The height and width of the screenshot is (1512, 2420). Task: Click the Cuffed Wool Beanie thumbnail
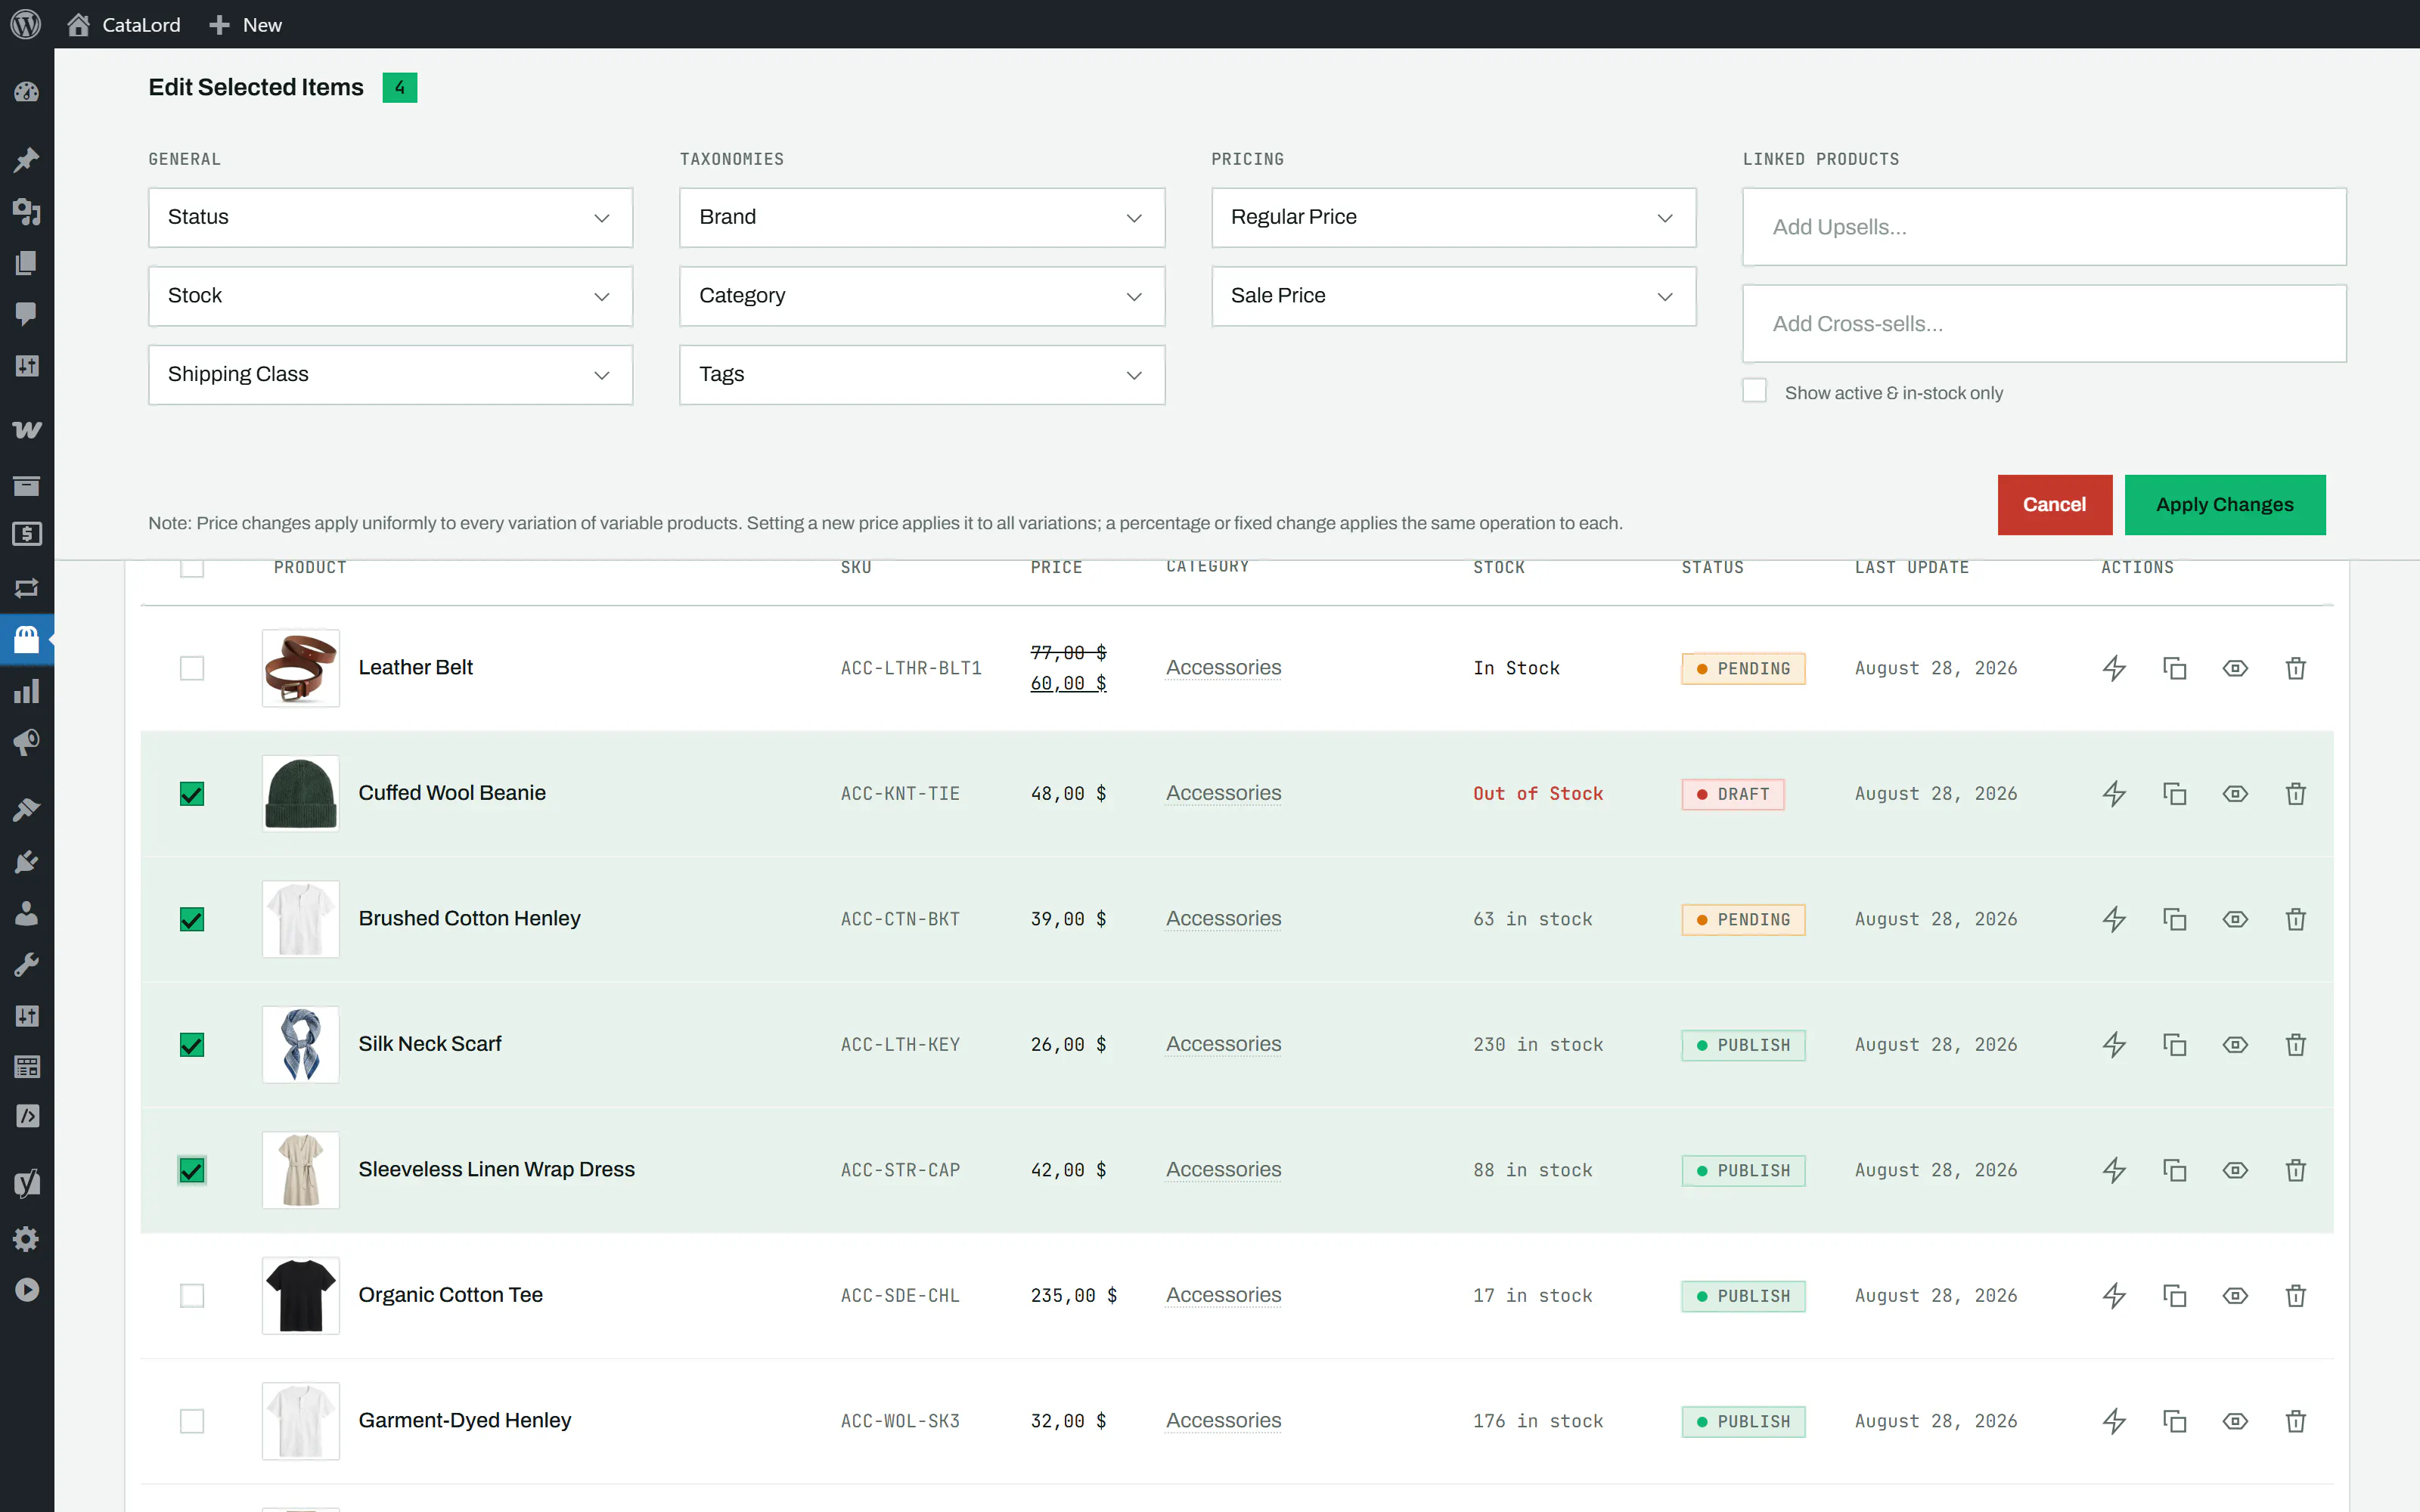point(301,794)
